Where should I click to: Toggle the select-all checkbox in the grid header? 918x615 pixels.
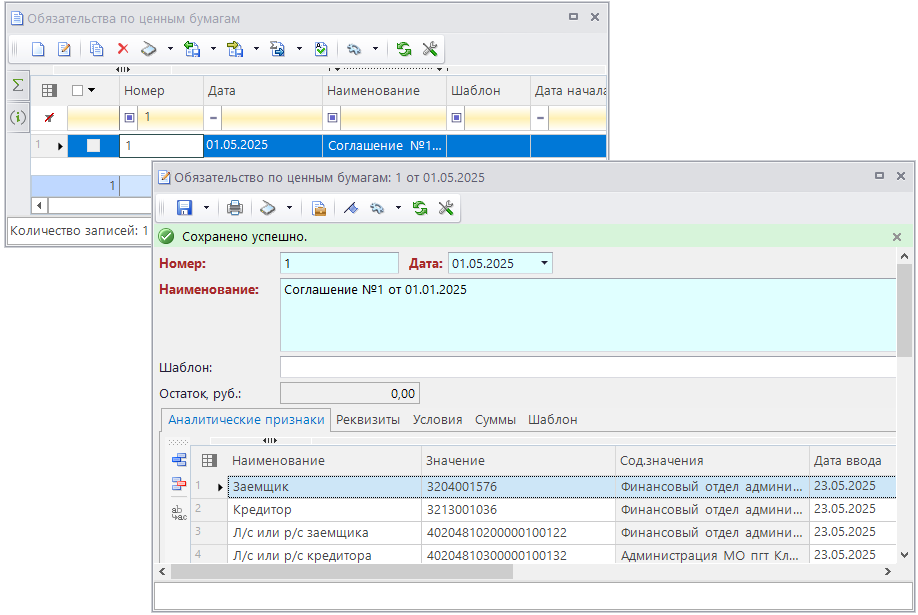78,90
